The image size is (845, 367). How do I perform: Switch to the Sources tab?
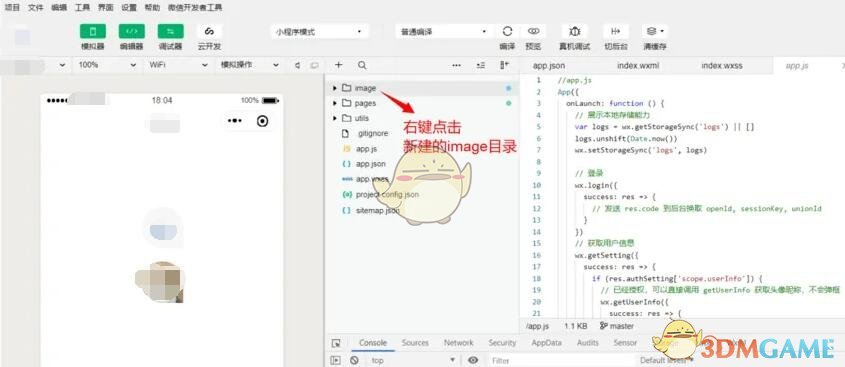click(x=415, y=343)
